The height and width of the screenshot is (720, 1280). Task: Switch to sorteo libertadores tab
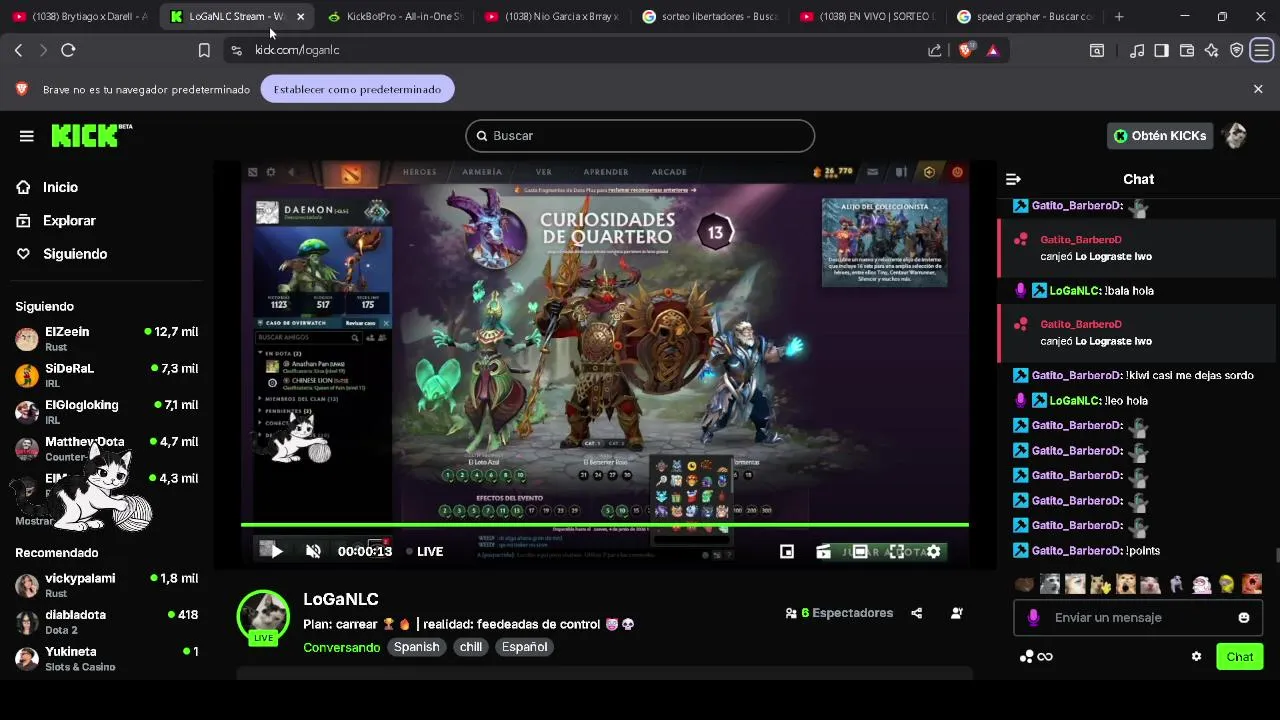pos(709,16)
